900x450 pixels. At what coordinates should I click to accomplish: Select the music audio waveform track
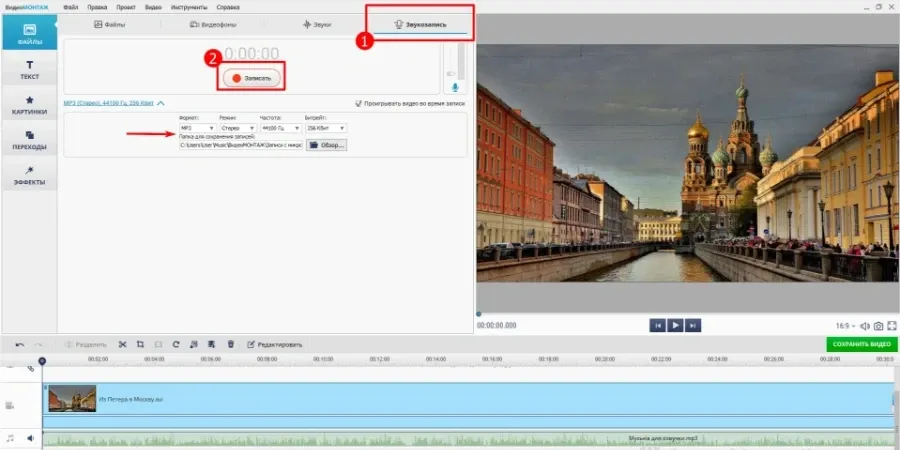click(x=468, y=440)
